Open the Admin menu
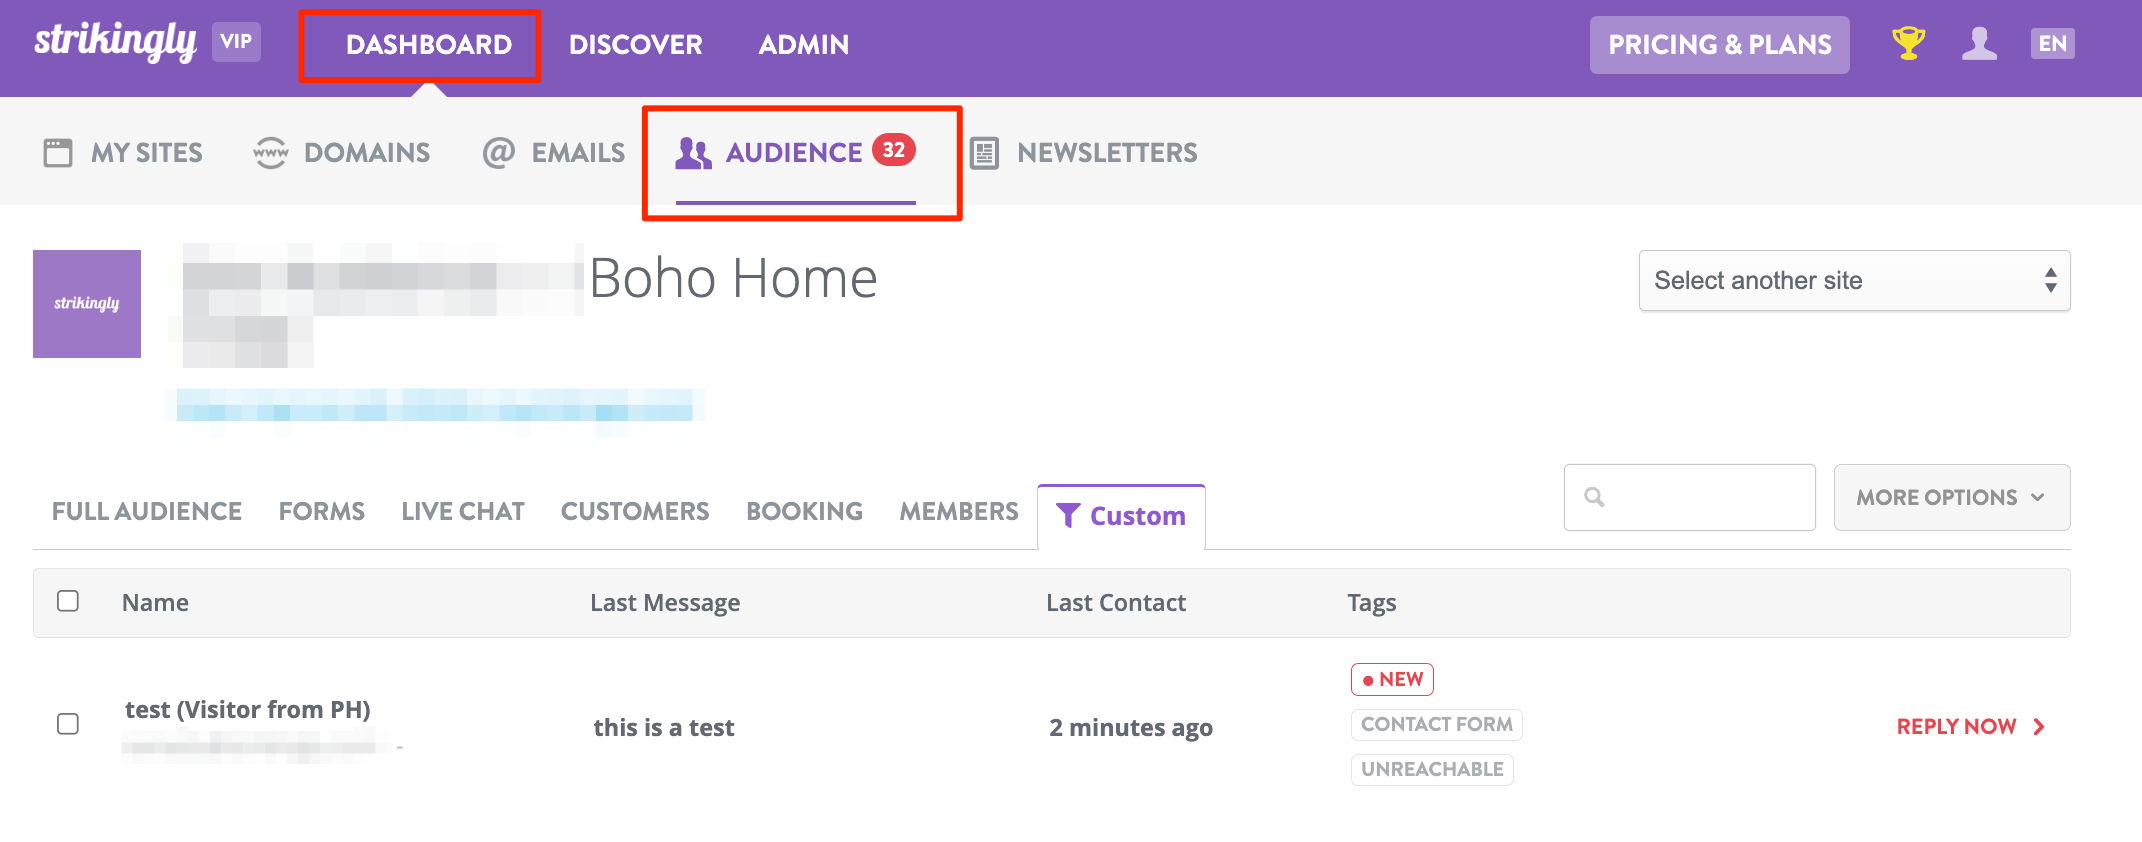This screenshot has height=842, width=2142. [x=804, y=45]
